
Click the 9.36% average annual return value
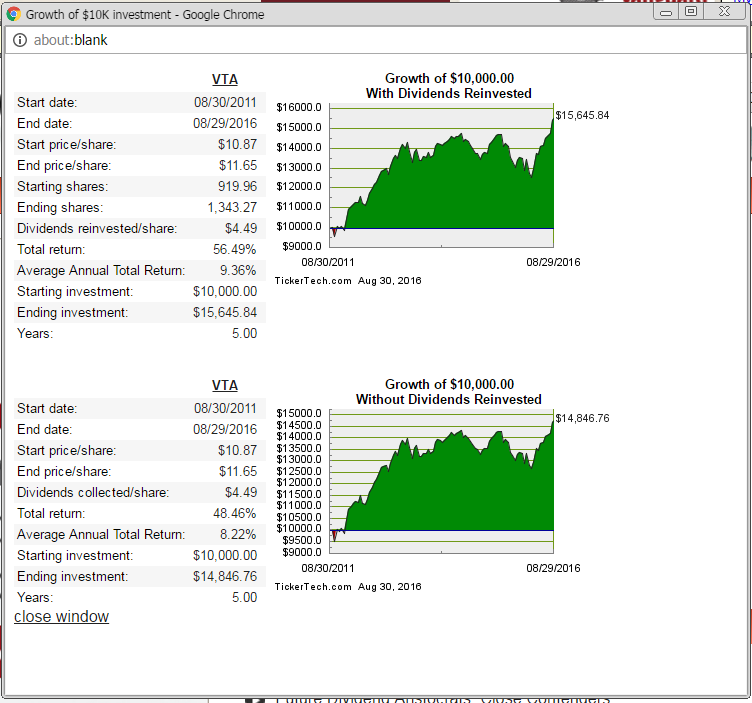[238, 271]
